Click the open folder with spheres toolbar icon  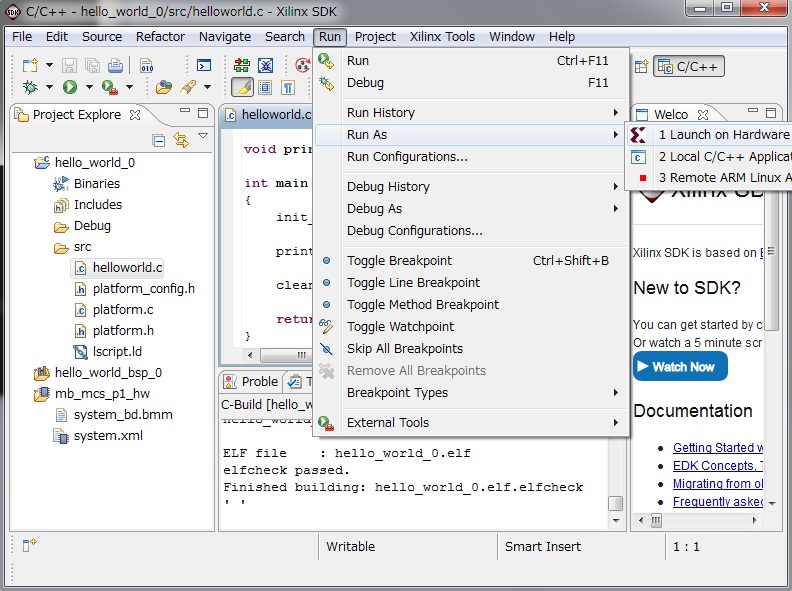pyautogui.click(x=163, y=87)
